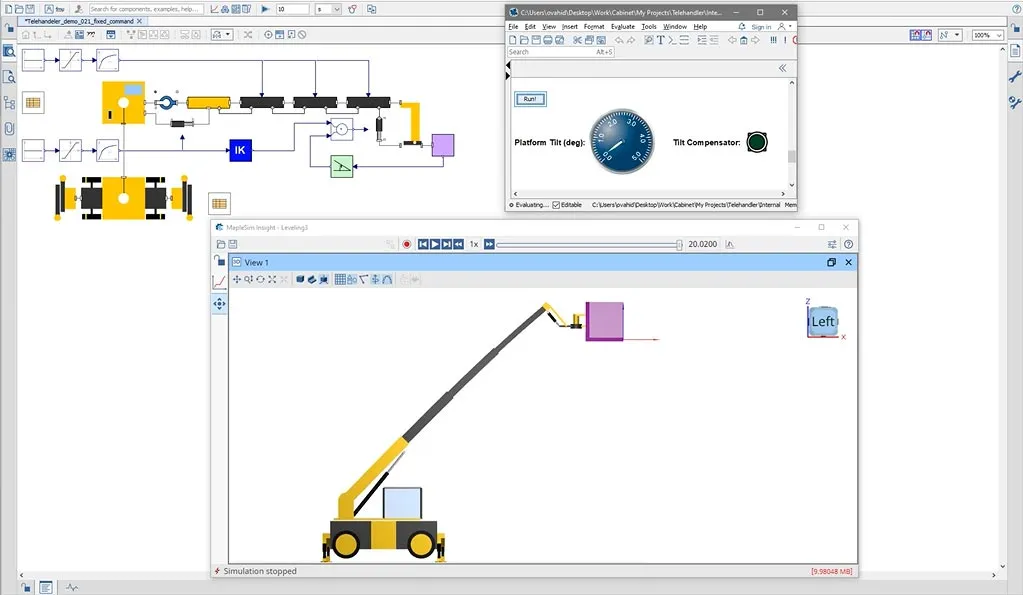
Task: Select the Save icon in MapleSim's toolbar
Action: point(30,8)
